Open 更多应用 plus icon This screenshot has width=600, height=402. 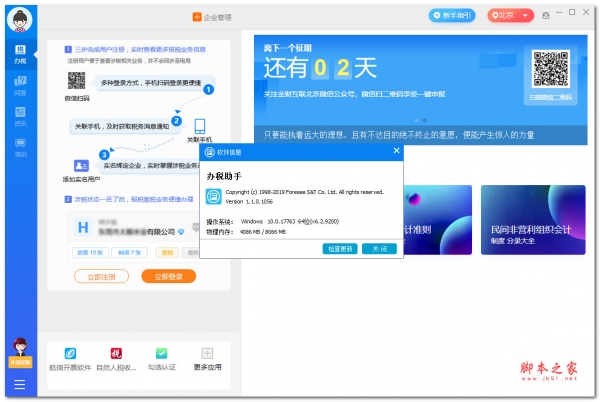tap(207, 353)
